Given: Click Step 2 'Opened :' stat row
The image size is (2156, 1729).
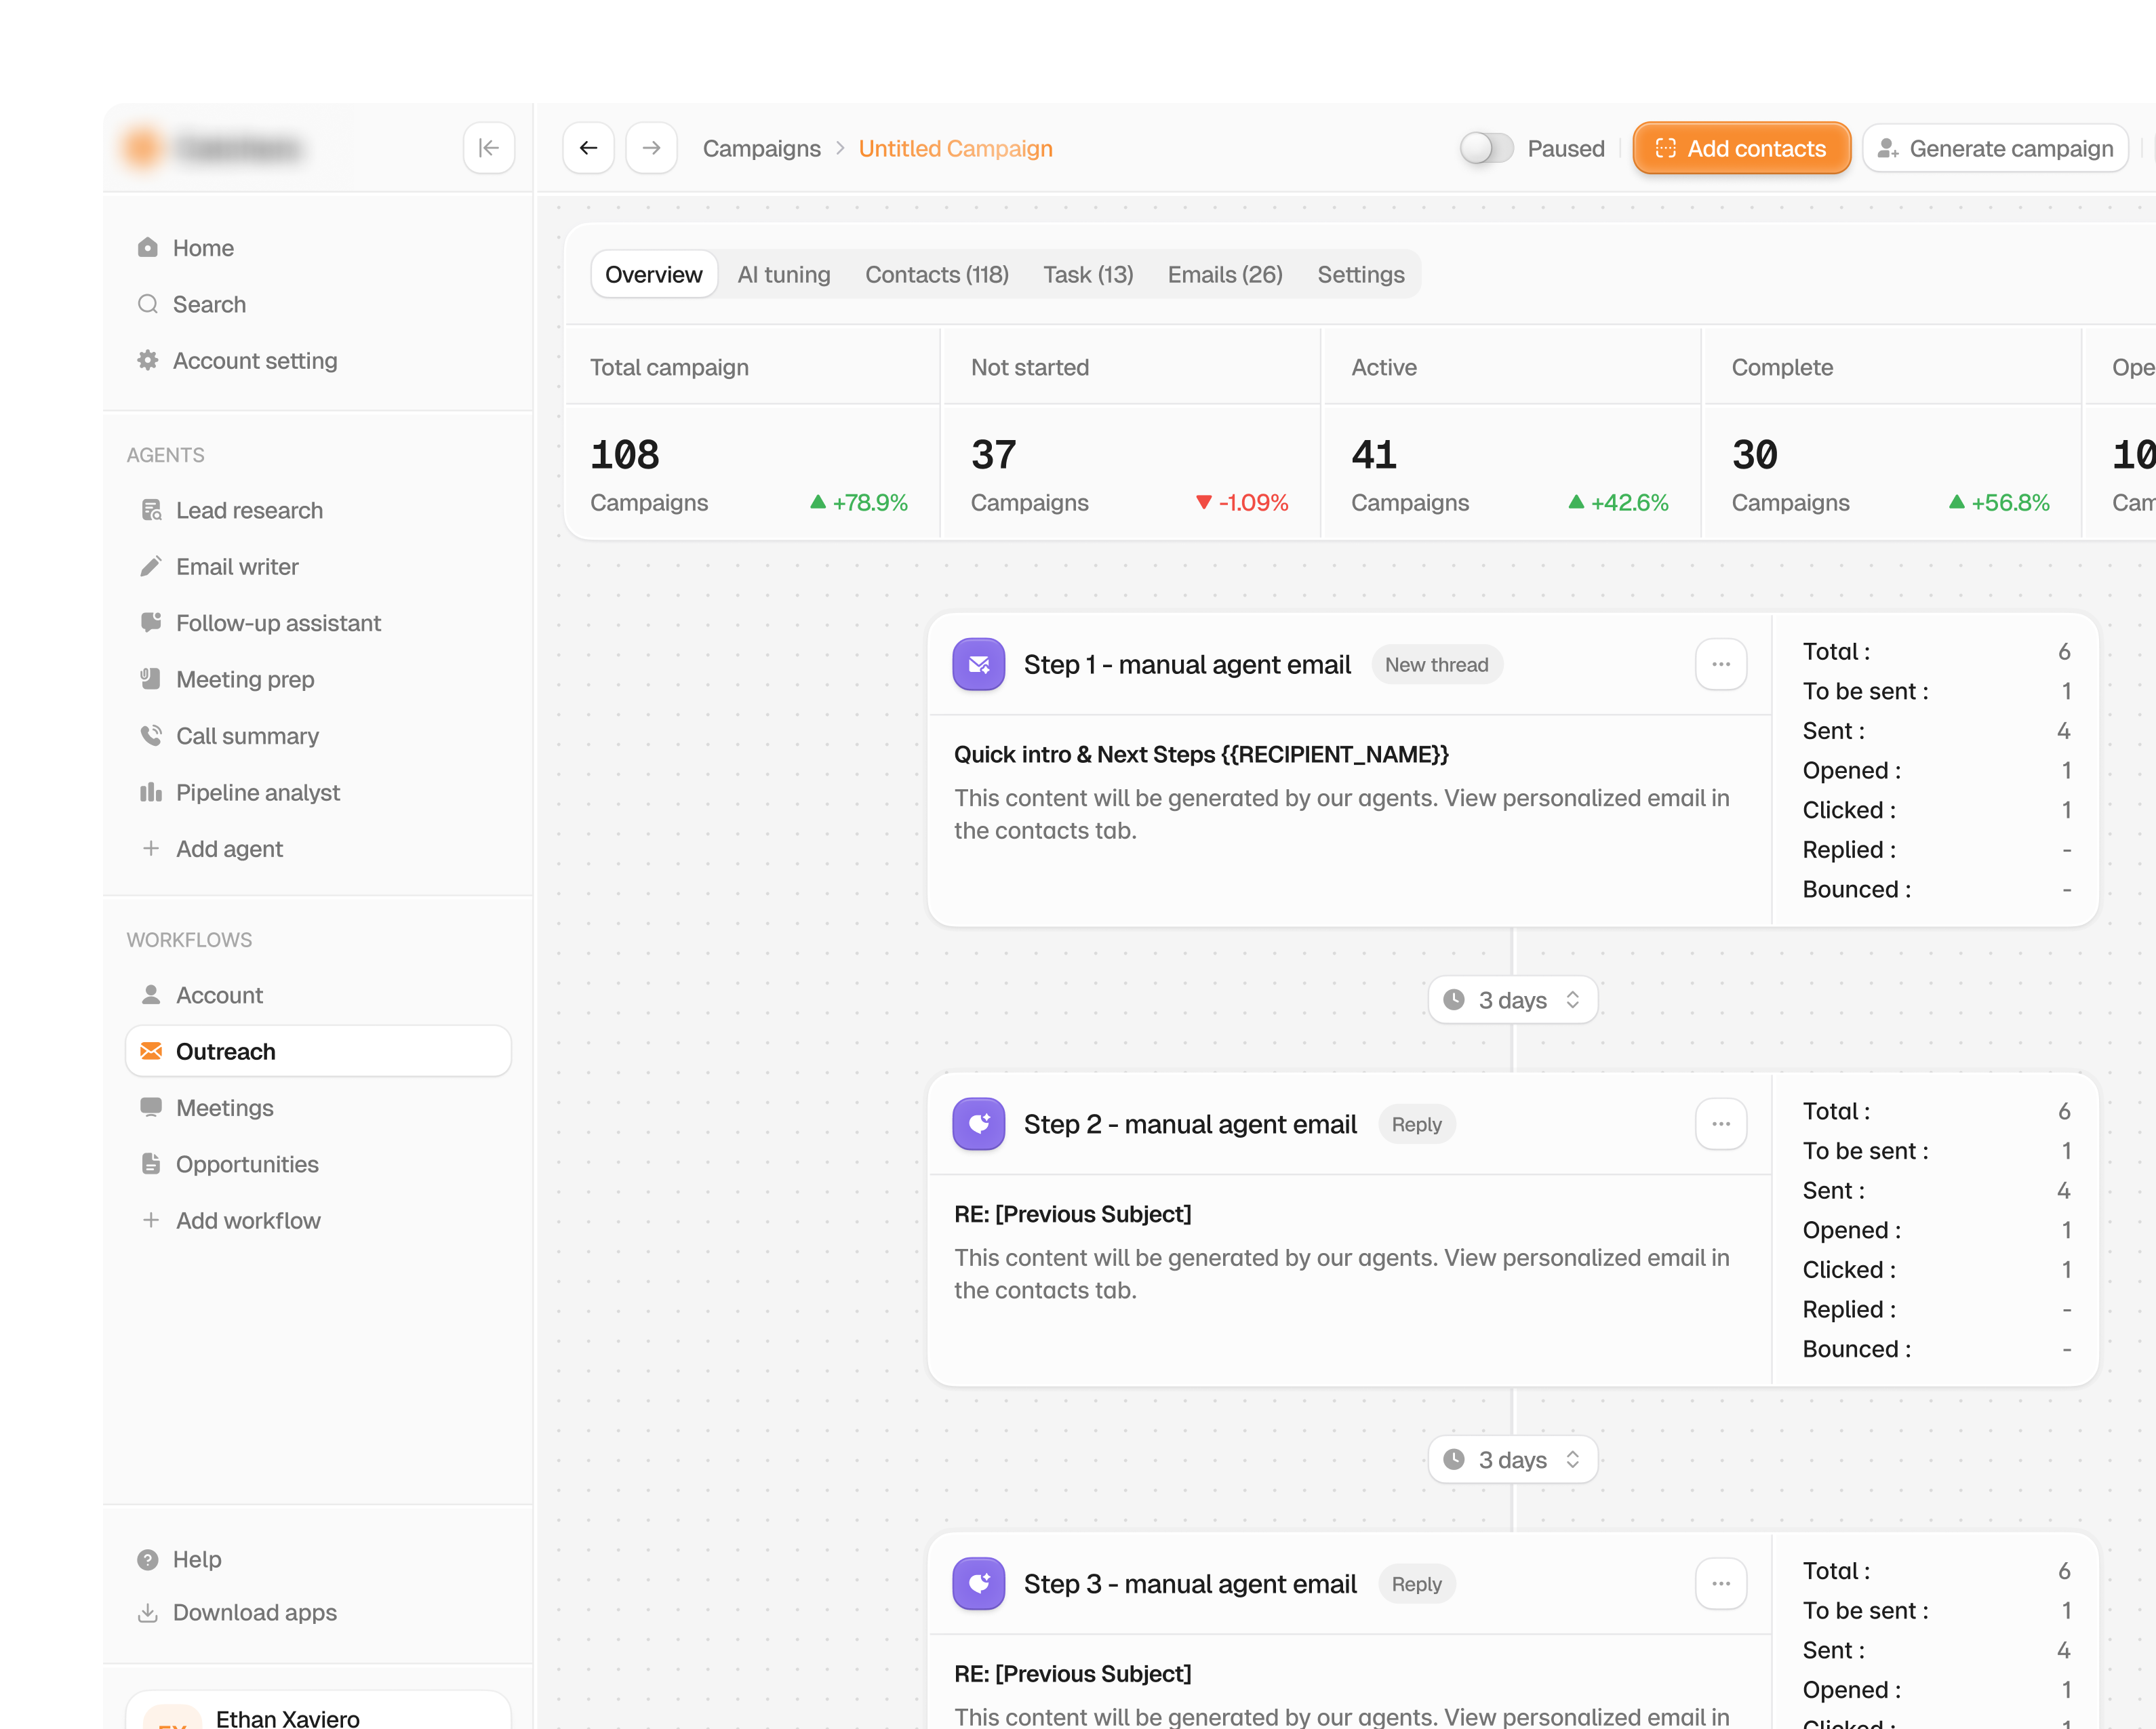Looking at the screenshot, I should click(1936, 1230).
